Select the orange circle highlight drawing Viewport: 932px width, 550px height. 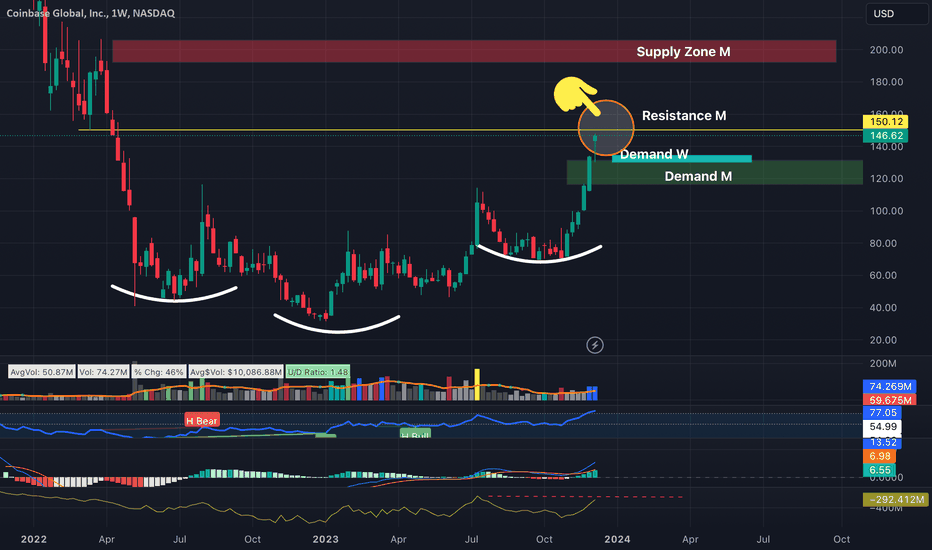point(606,128)
